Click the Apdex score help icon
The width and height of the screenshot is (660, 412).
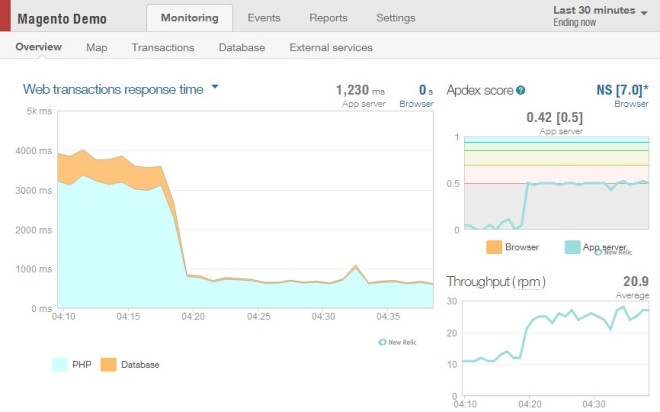[521, 90]
